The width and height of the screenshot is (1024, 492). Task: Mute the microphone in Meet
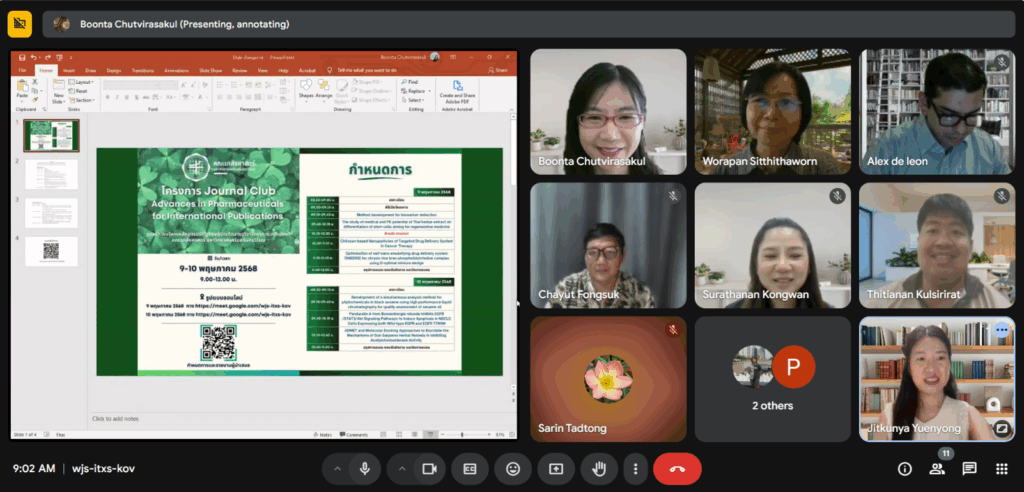click(364, 468)
